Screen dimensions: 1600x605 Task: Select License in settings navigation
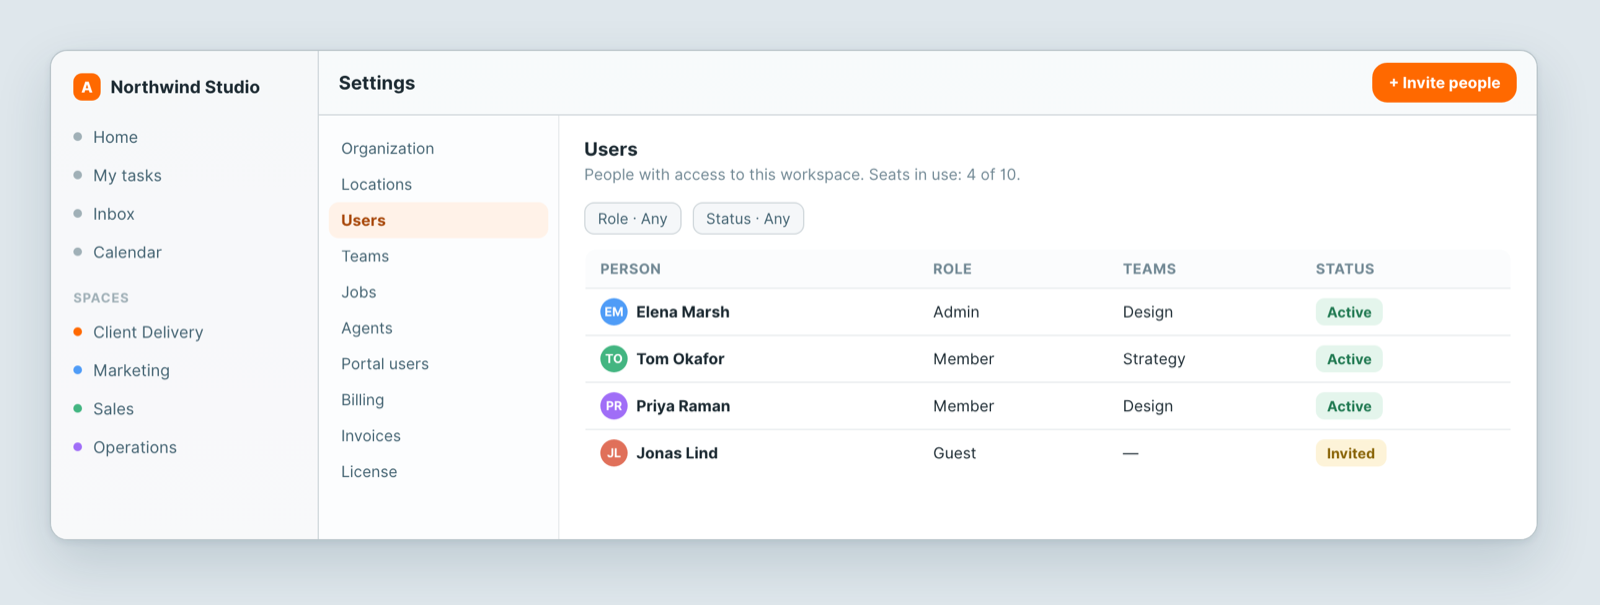point(438,472)
